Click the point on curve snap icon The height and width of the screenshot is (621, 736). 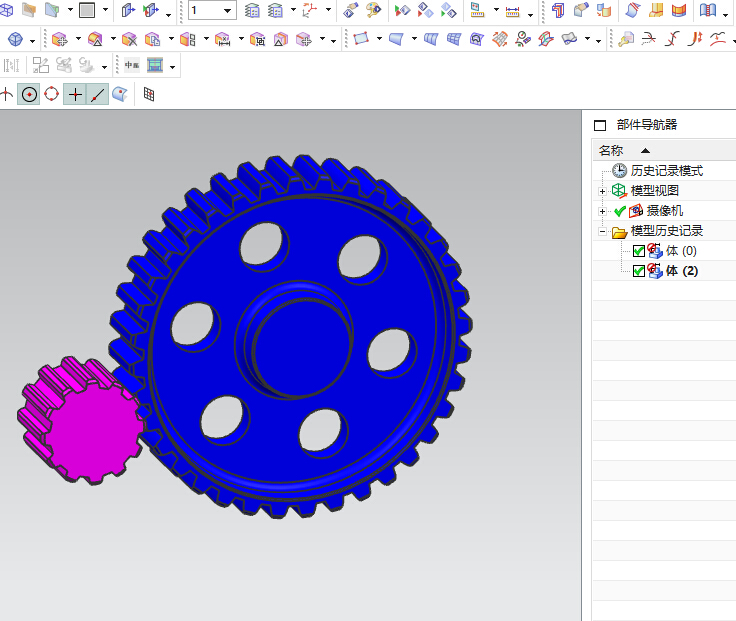[x=98, y=94]
